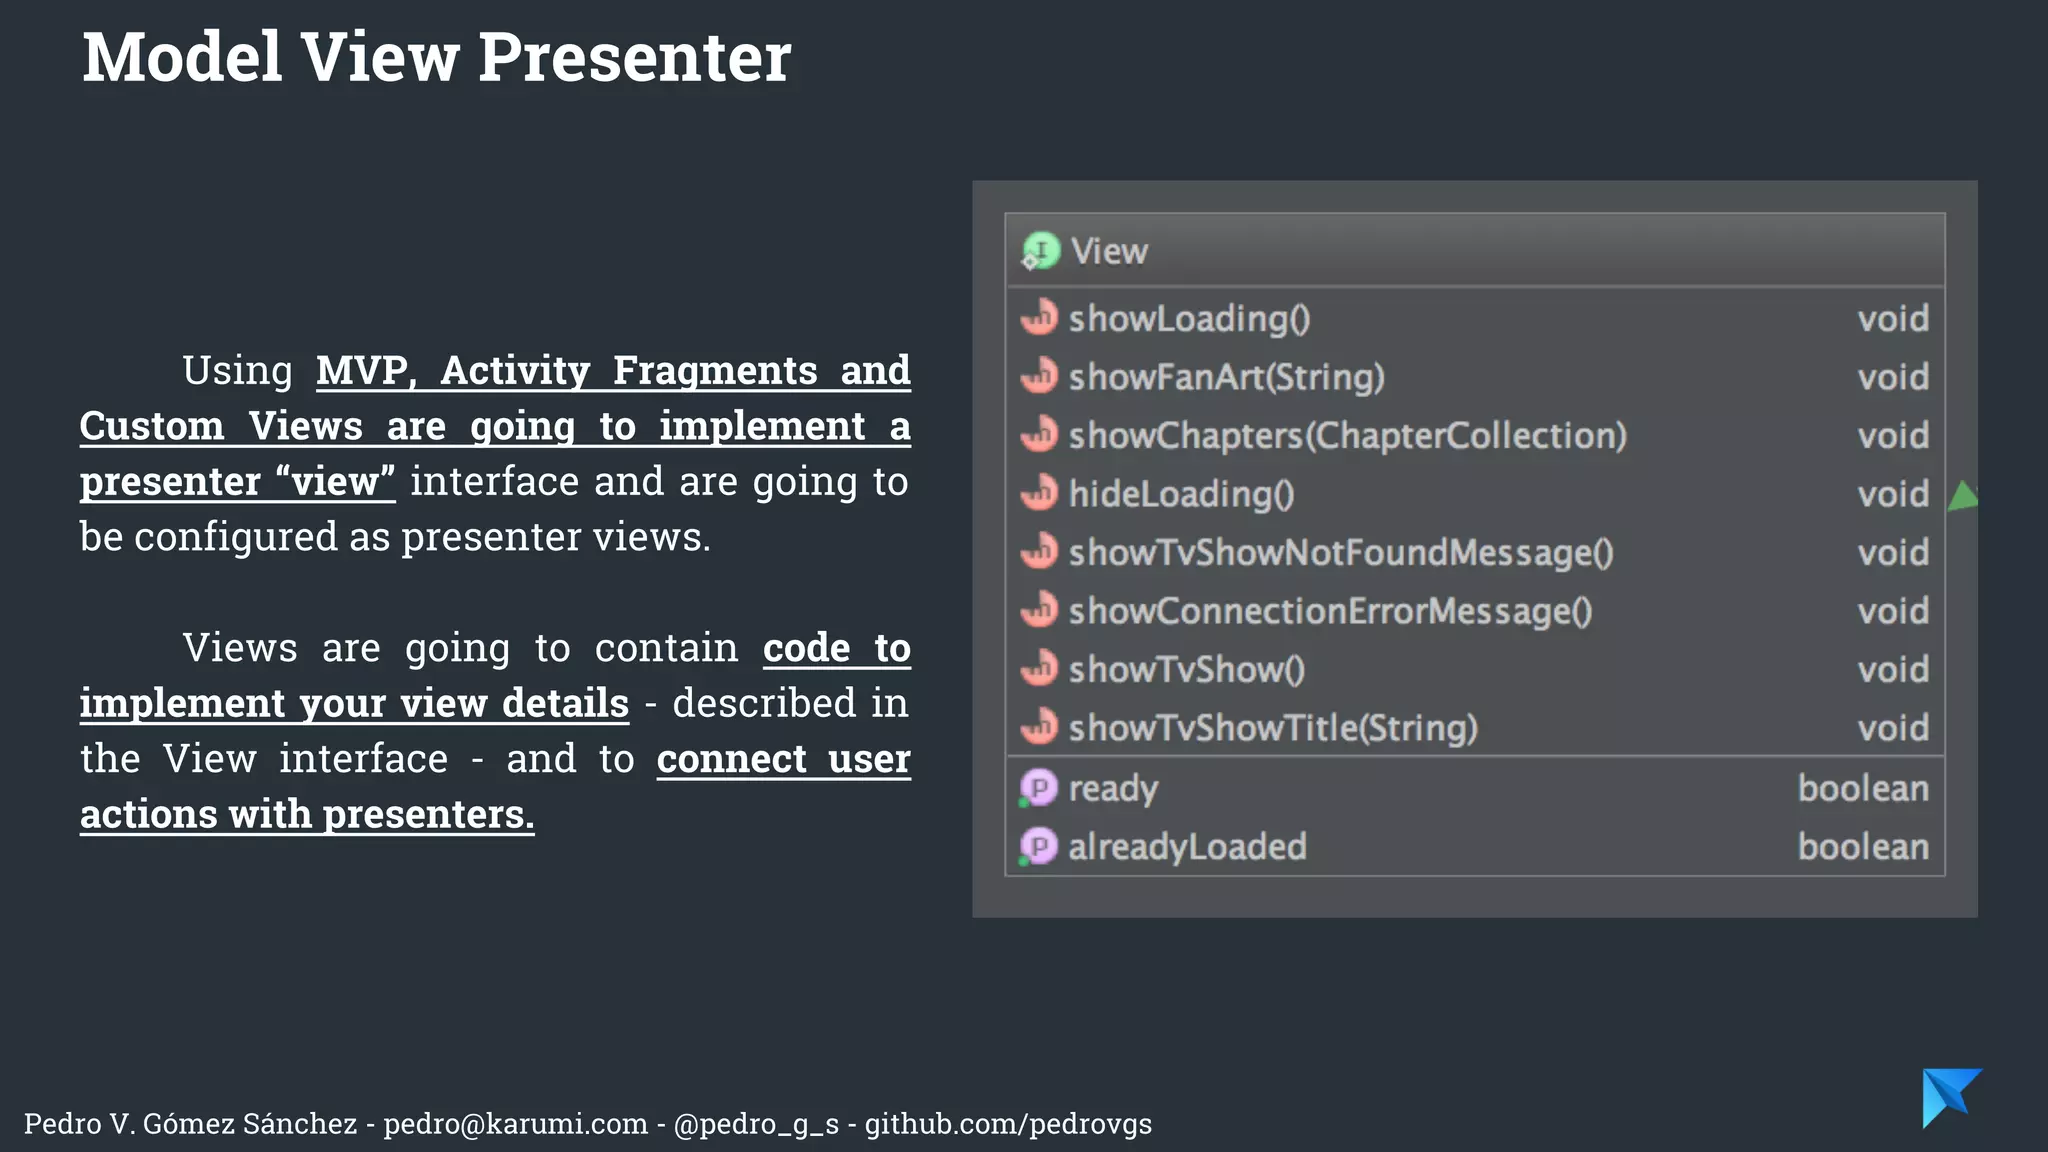Select the showTvShowTitle(String) row
This screenshot has width=2048, height=1152.
[x=1475, y=727]
